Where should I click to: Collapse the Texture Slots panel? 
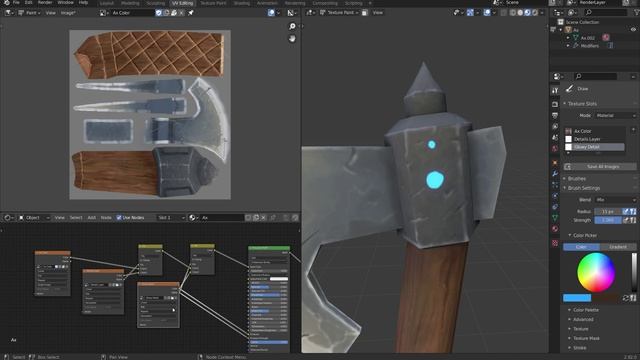(x=565, y=104)
